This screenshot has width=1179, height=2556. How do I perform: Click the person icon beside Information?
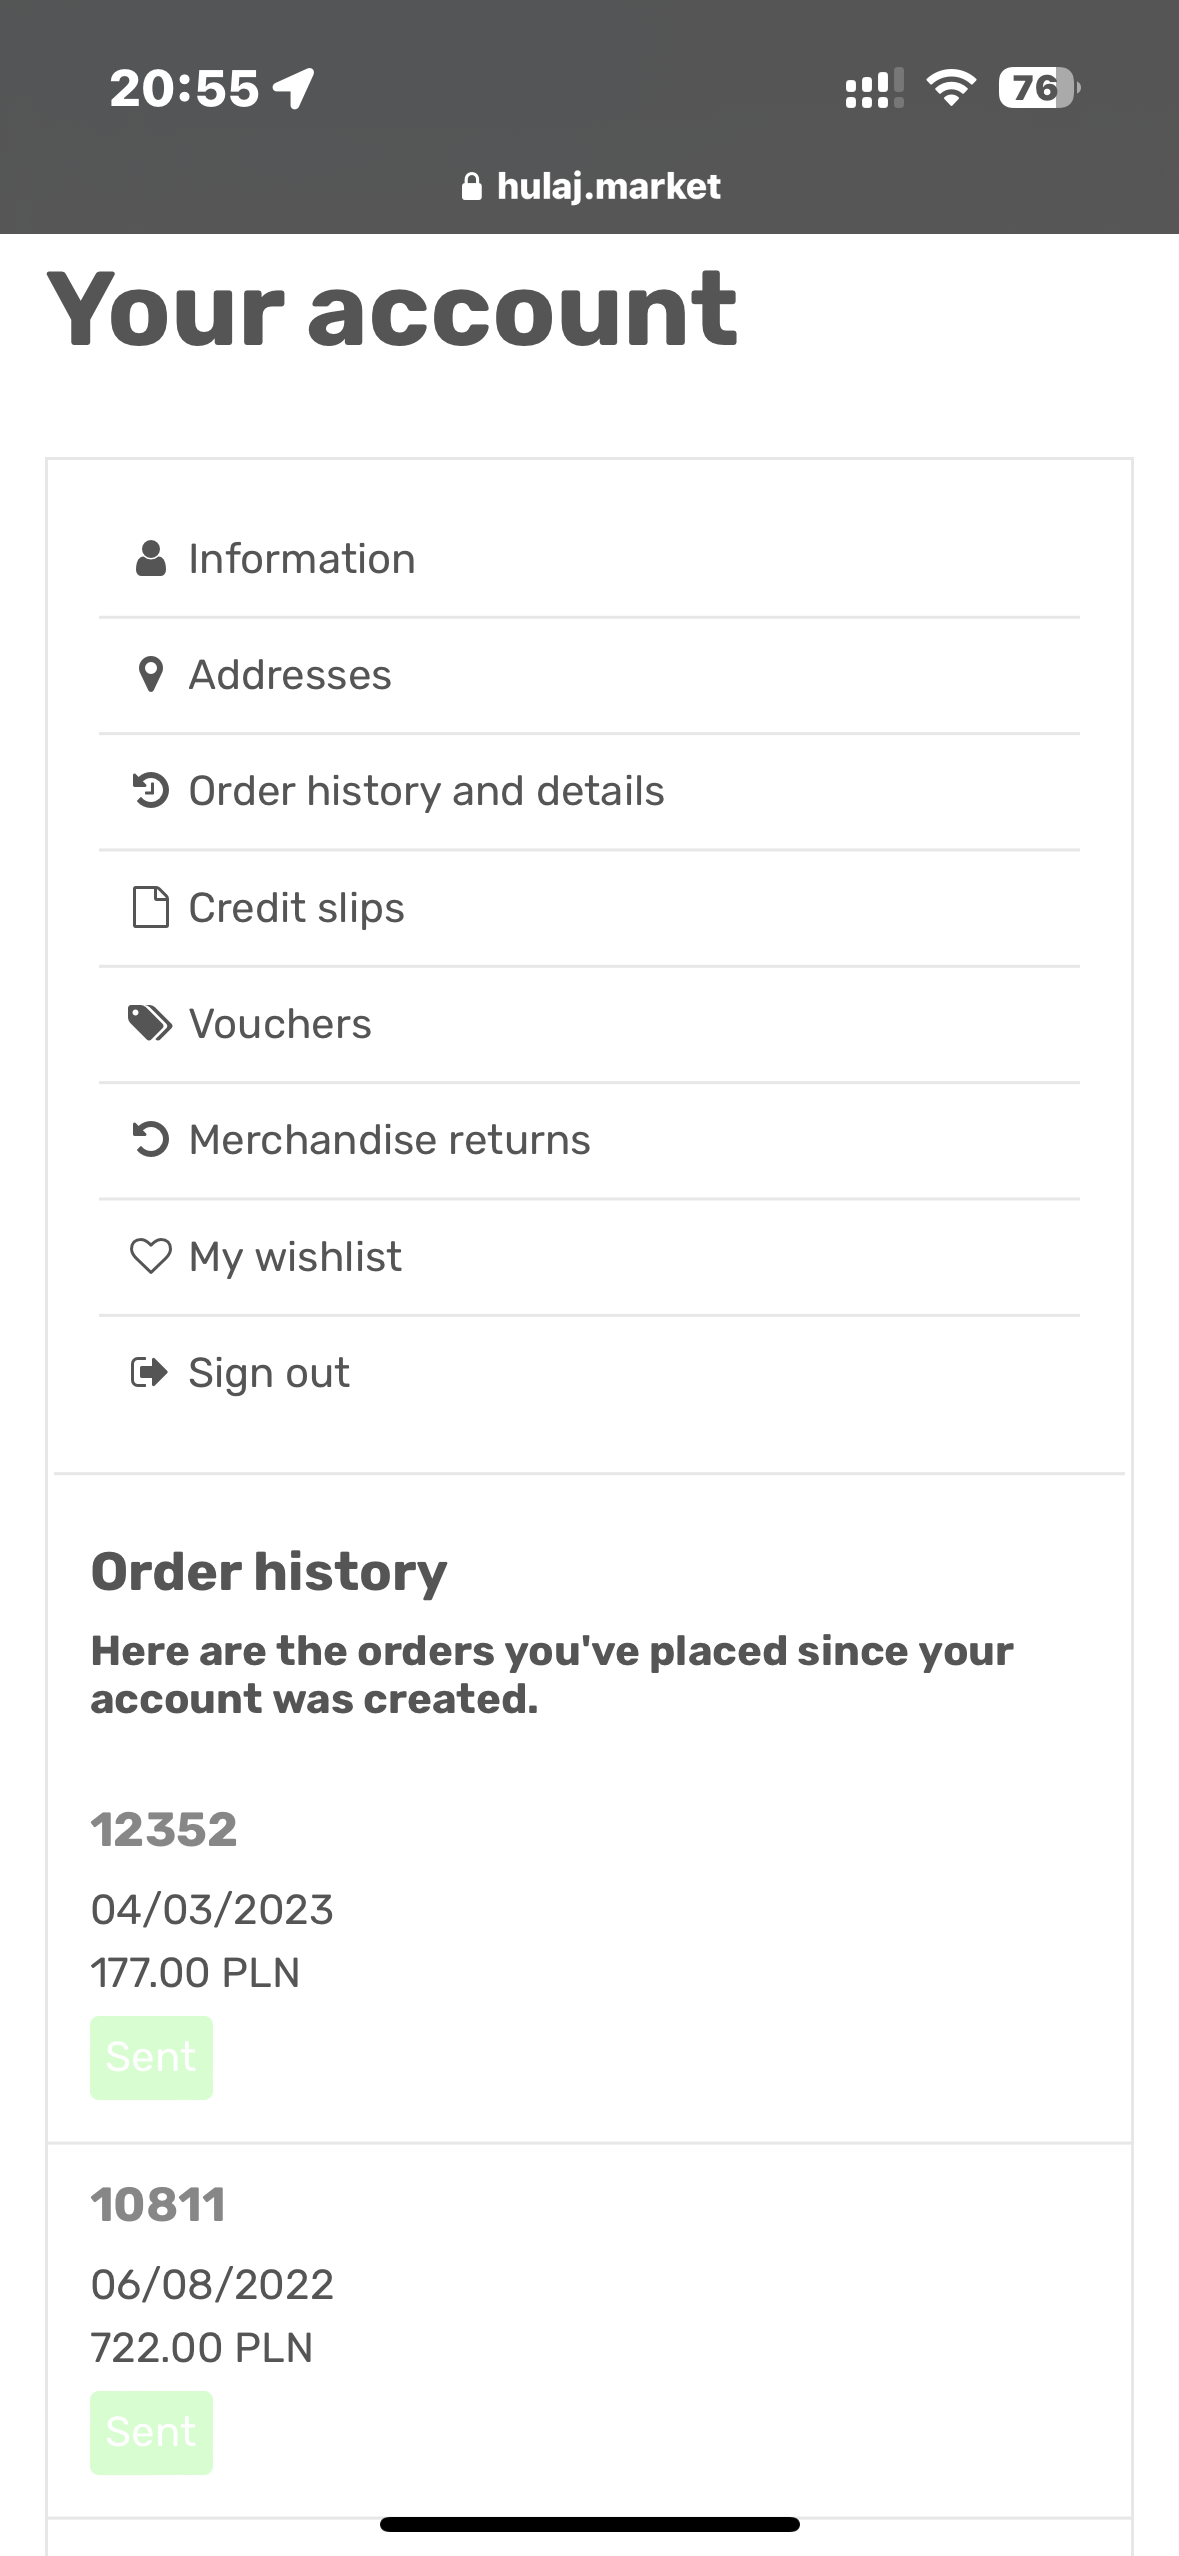150,559
